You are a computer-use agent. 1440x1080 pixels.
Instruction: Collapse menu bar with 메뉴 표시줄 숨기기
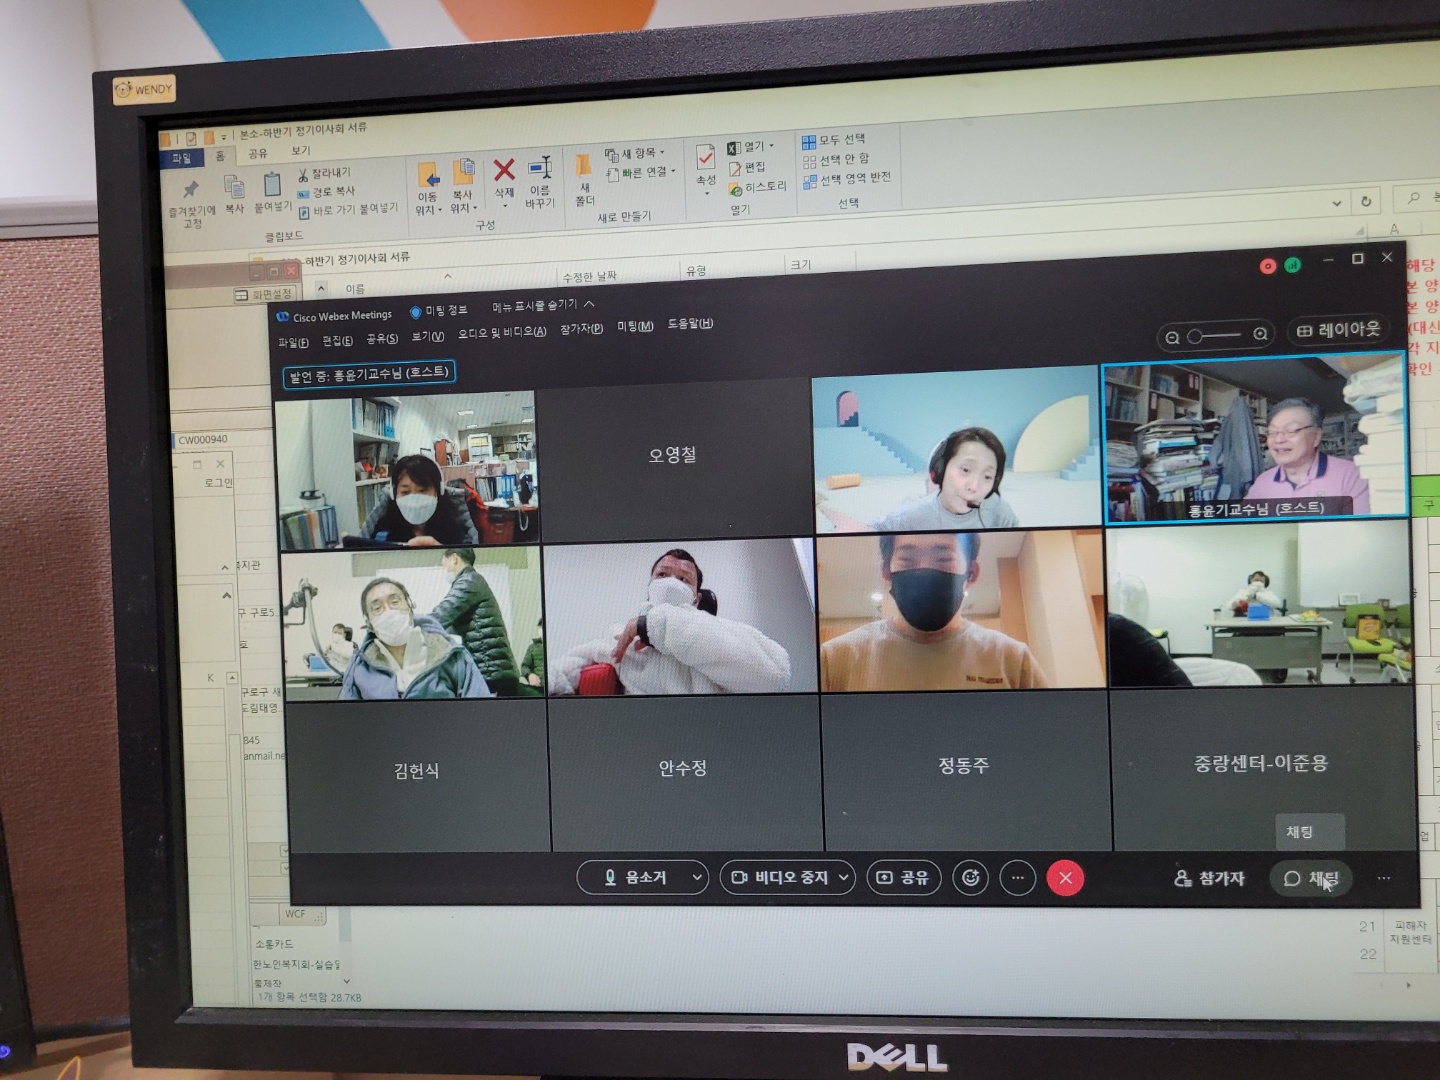(543, 305)
